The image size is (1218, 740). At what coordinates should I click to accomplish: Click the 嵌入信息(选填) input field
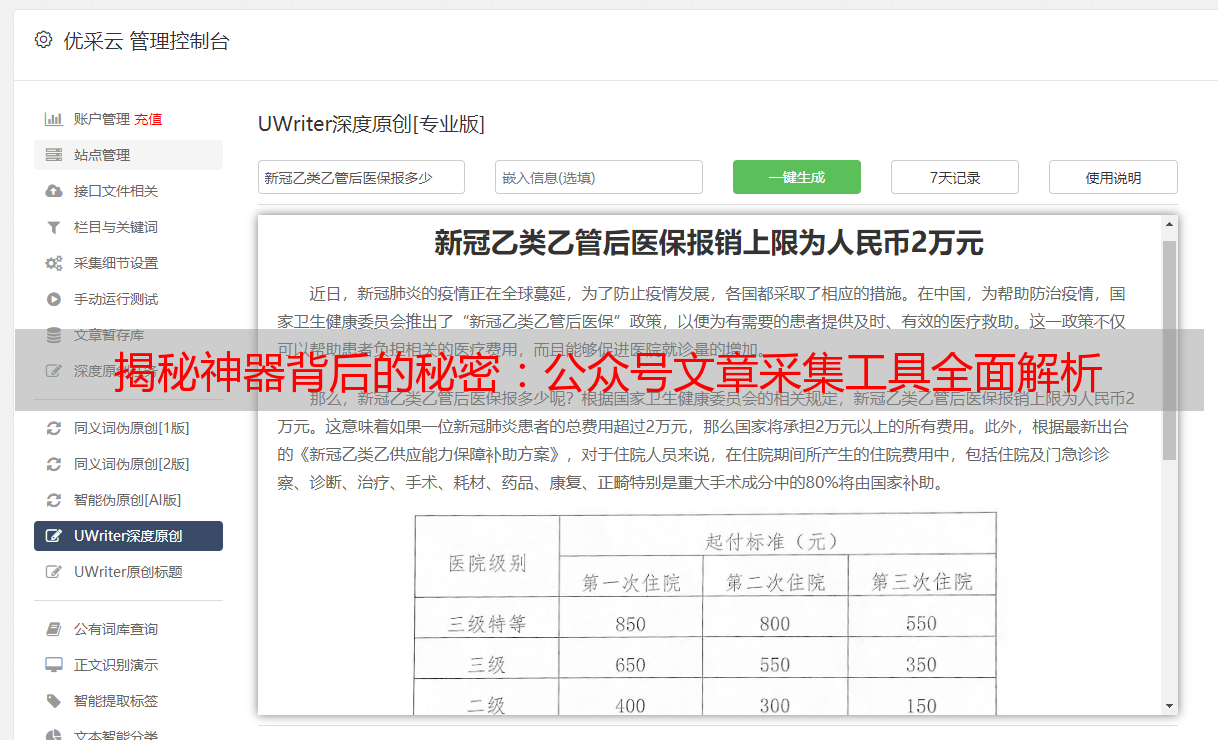tap(599, 177)
